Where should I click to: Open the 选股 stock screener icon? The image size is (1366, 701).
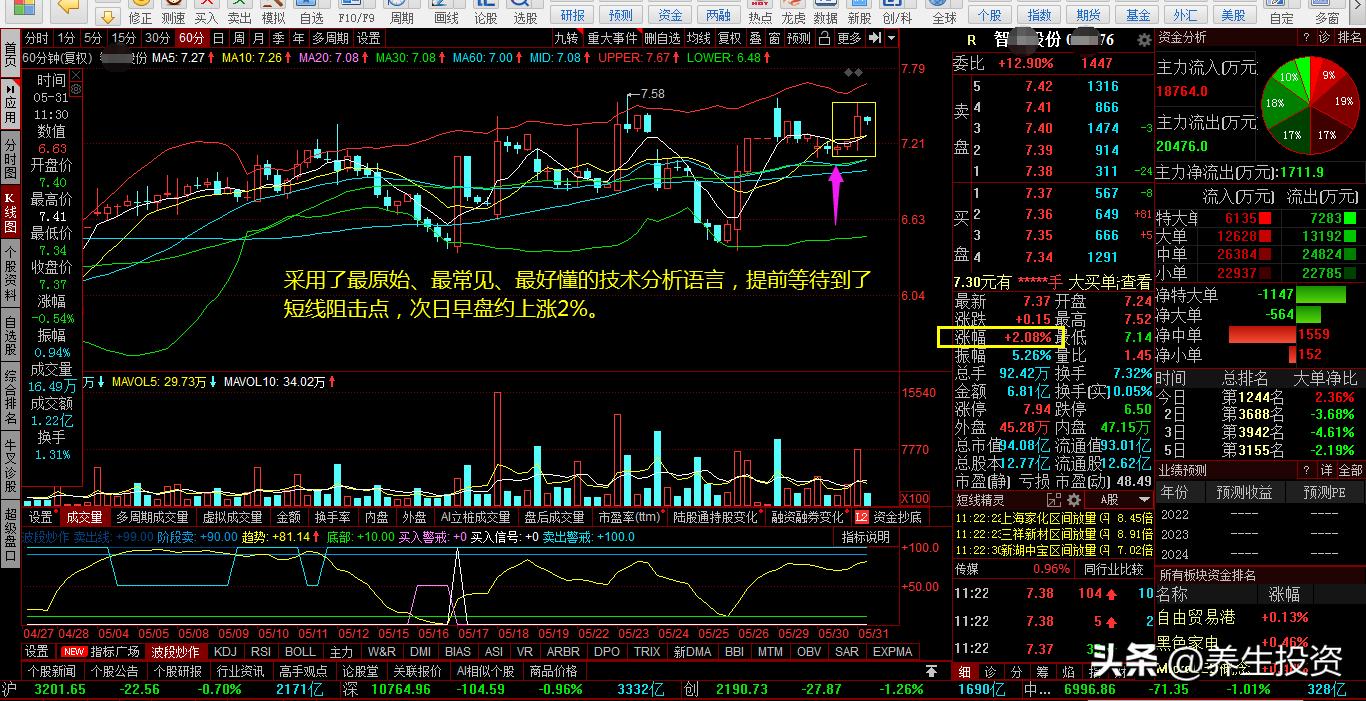click(525, 12)
